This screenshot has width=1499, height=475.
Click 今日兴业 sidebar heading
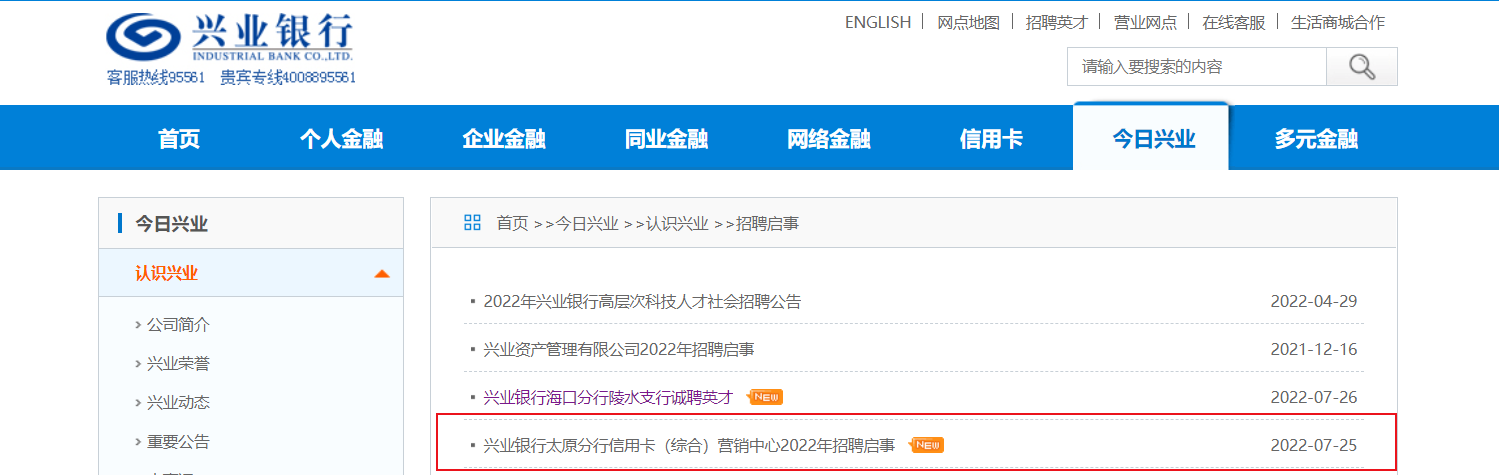(x=171, y=224)
